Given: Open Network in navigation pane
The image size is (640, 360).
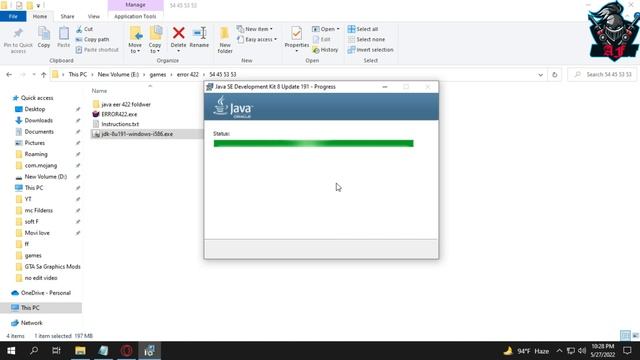Looking at the screenshot, I should point(31,323).
